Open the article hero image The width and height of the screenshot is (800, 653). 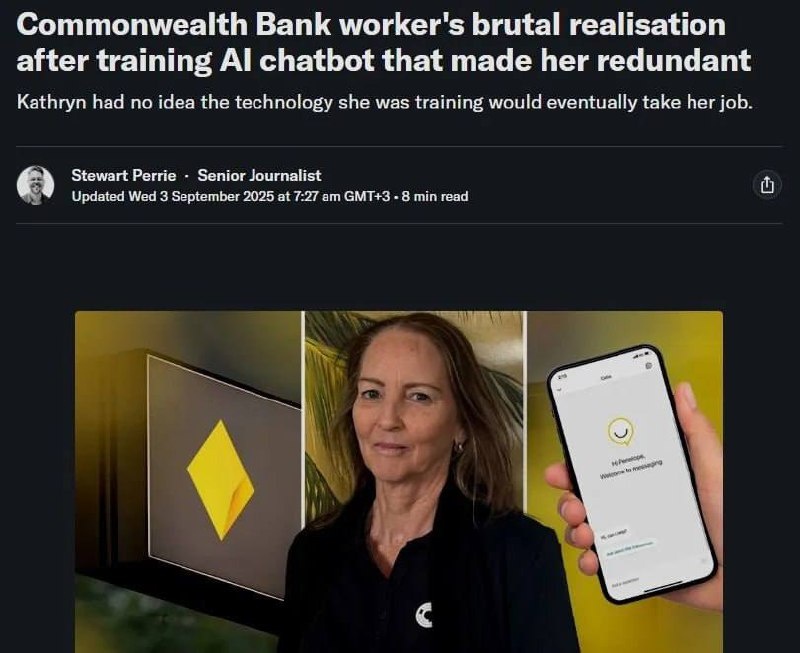pyautogui.click(x=399, y=482)
